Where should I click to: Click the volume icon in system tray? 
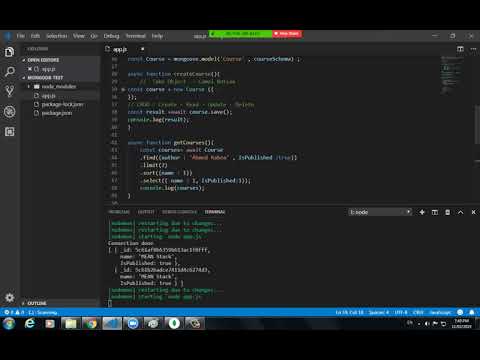pyautogui.click(x=427, y=324)
